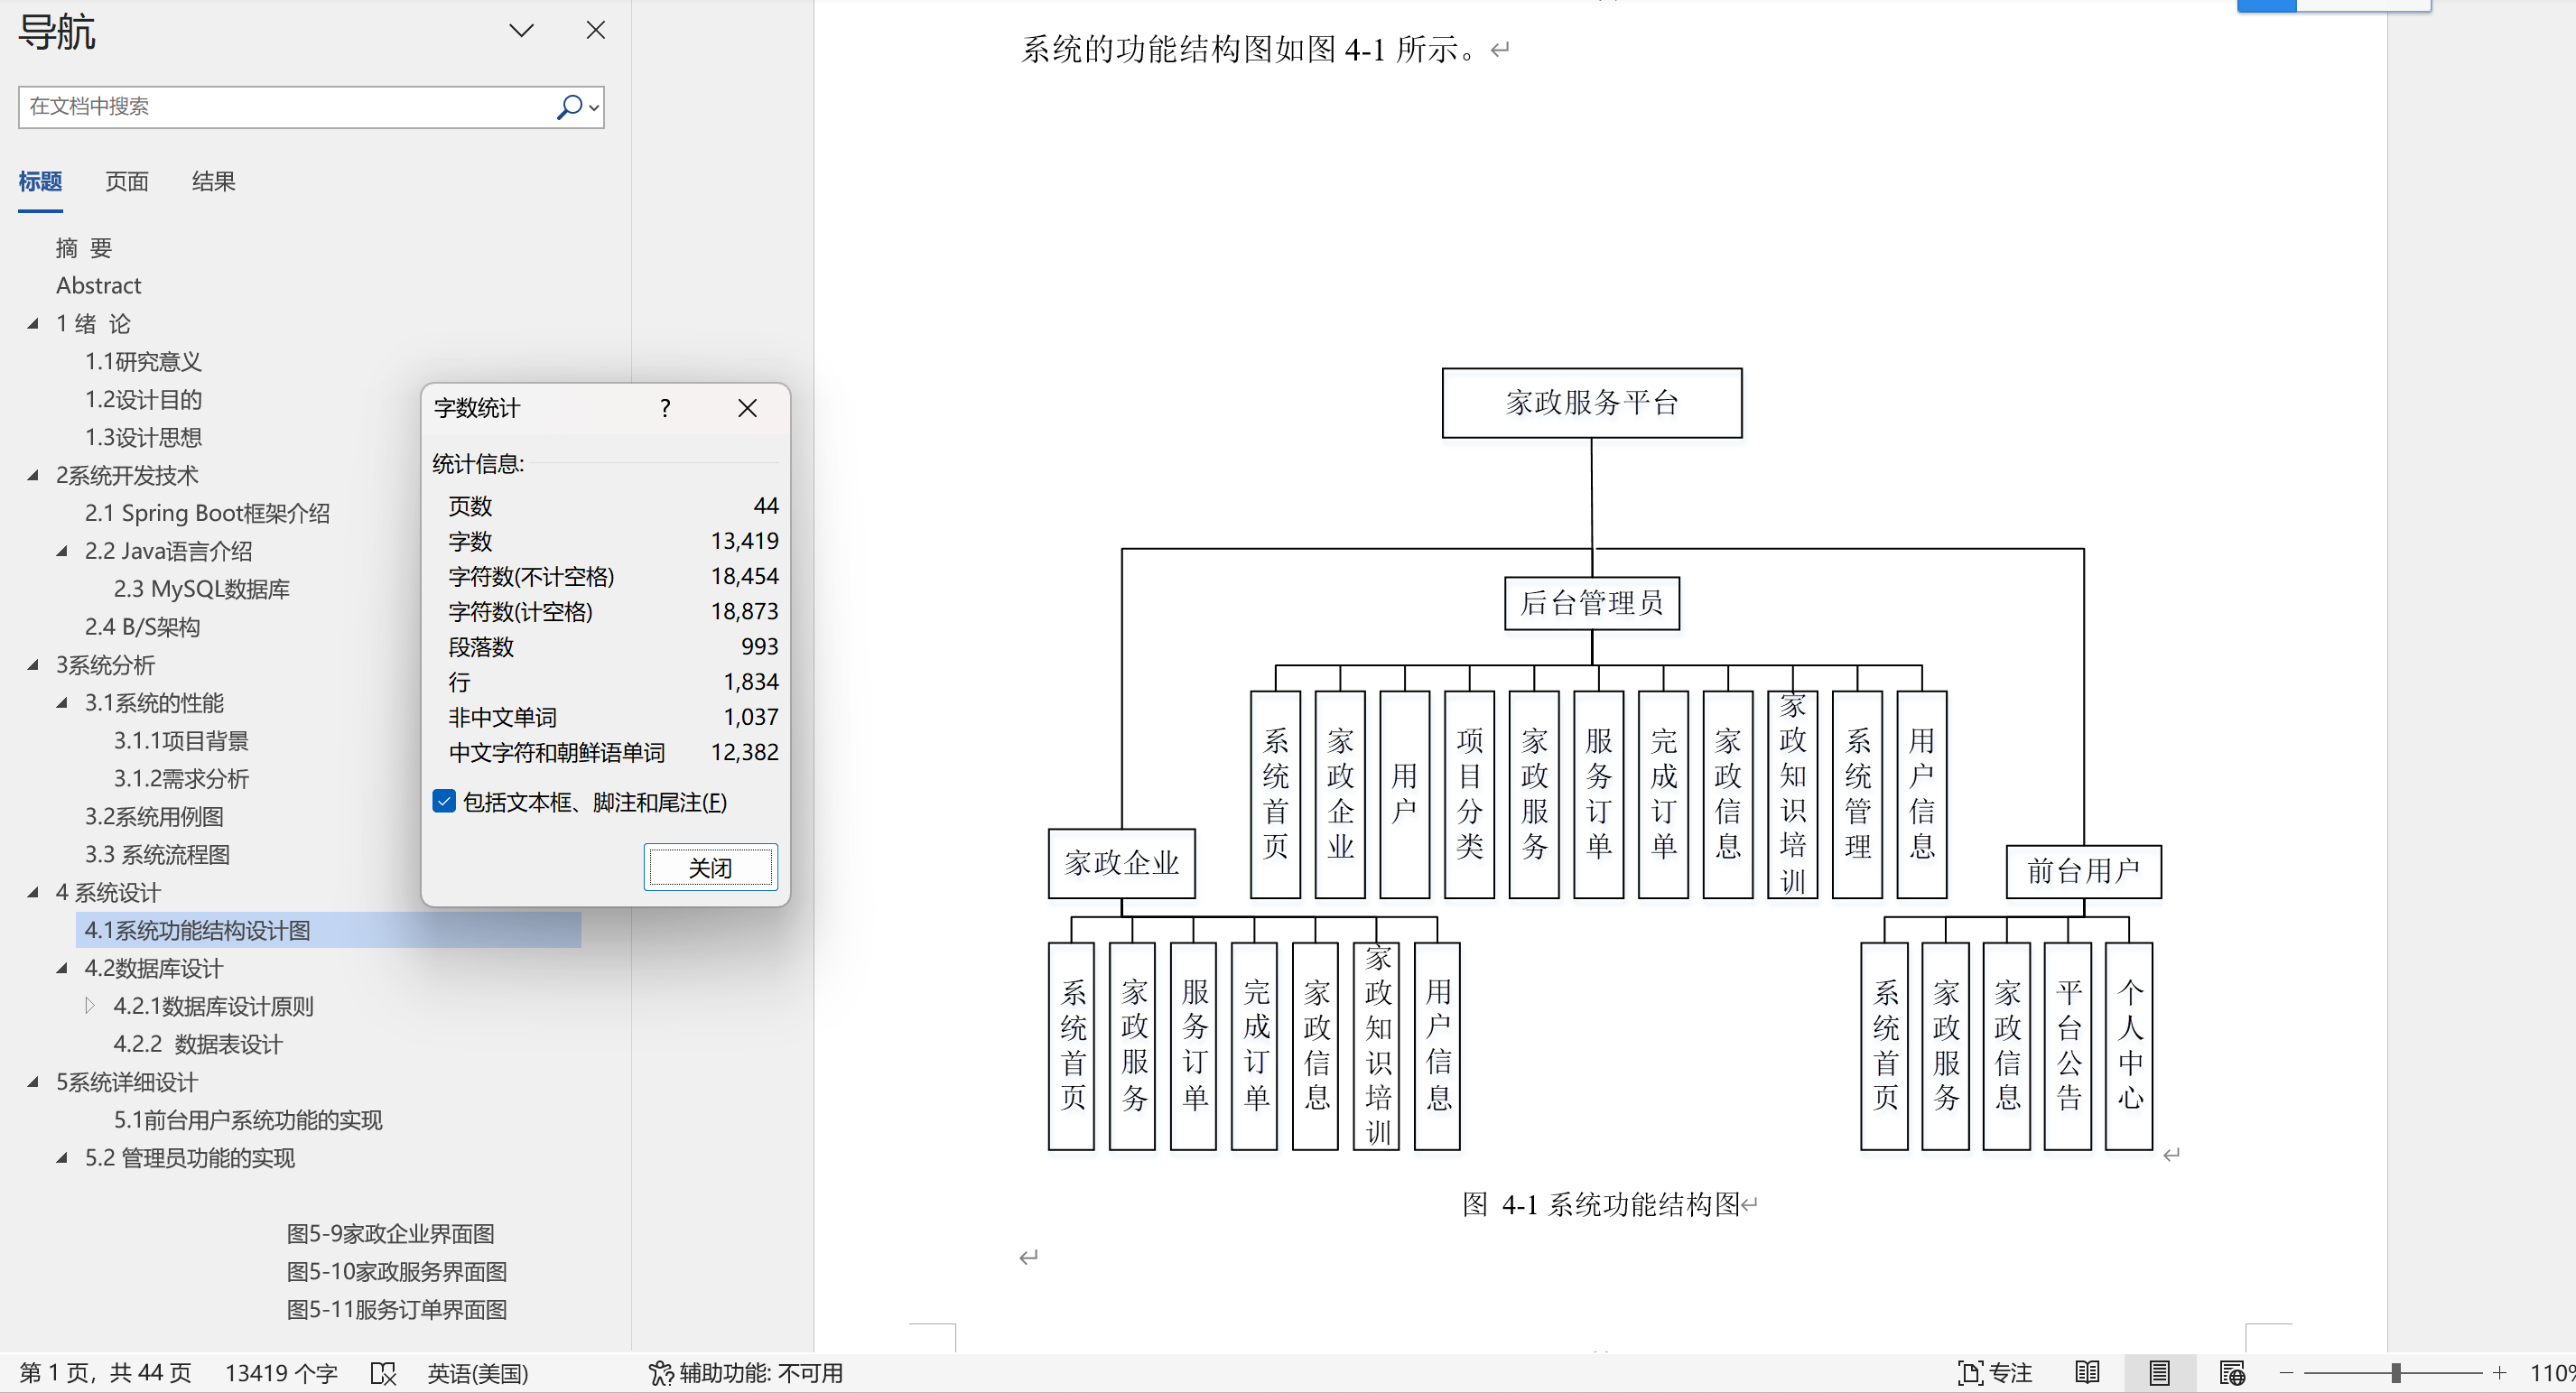This screenshot has height=1393, width=2576.
Task: Click the 字数 value 13,419 in dialog
Action: 744,541
